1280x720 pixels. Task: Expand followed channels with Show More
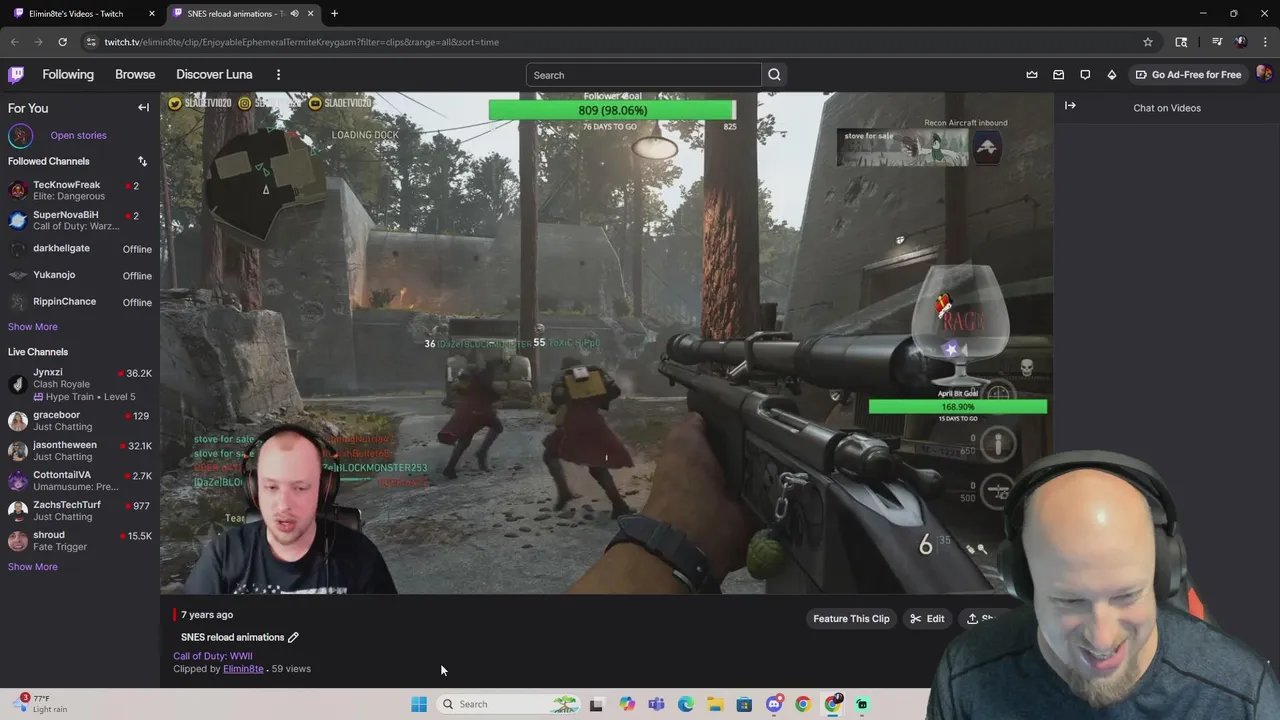pyautogui.click(x=32, y=326)
